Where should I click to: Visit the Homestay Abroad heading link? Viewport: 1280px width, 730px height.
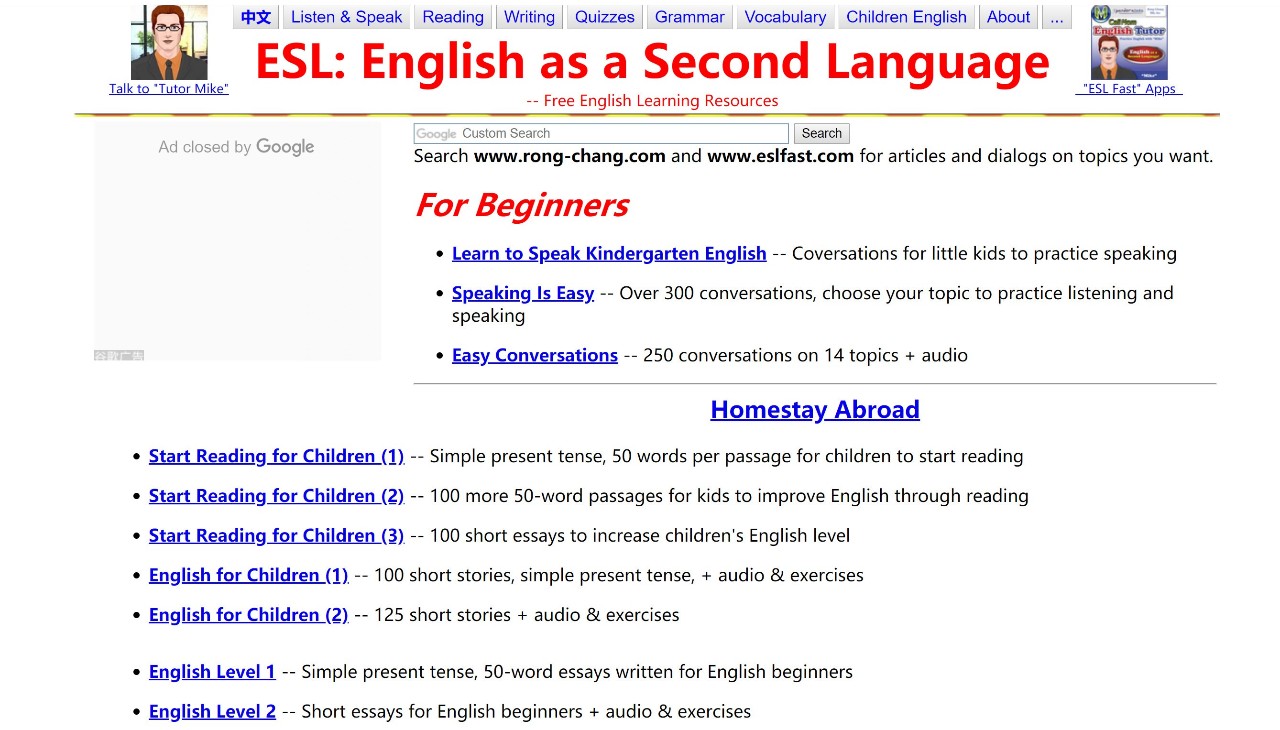tap(814, 410)
